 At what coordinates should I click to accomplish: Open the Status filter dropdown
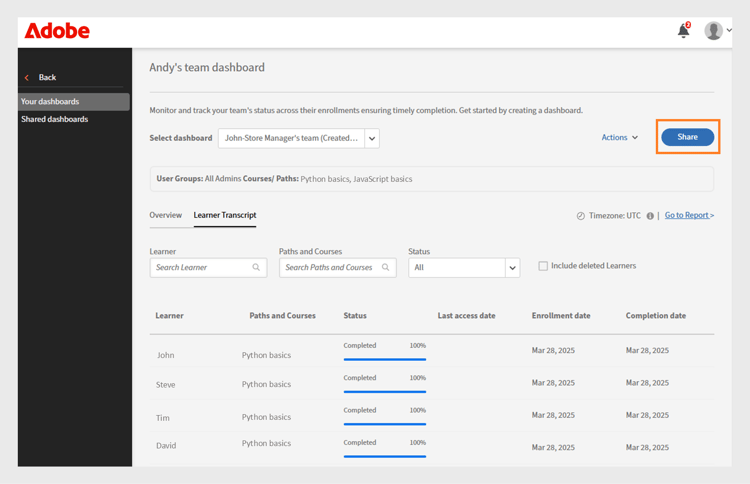pos(512,268)
